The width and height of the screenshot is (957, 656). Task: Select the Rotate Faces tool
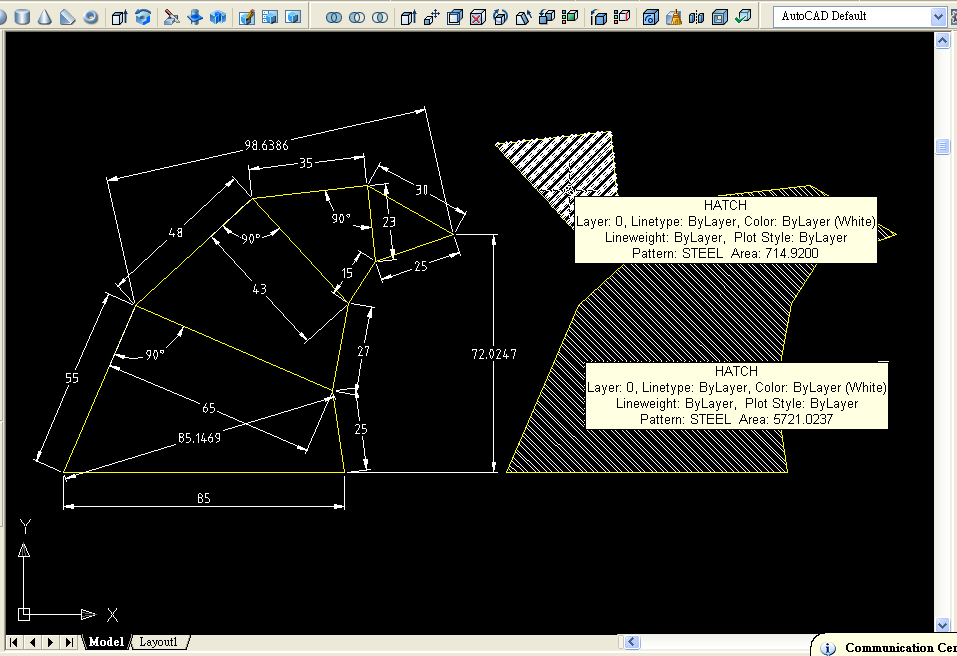click(500, 17)
